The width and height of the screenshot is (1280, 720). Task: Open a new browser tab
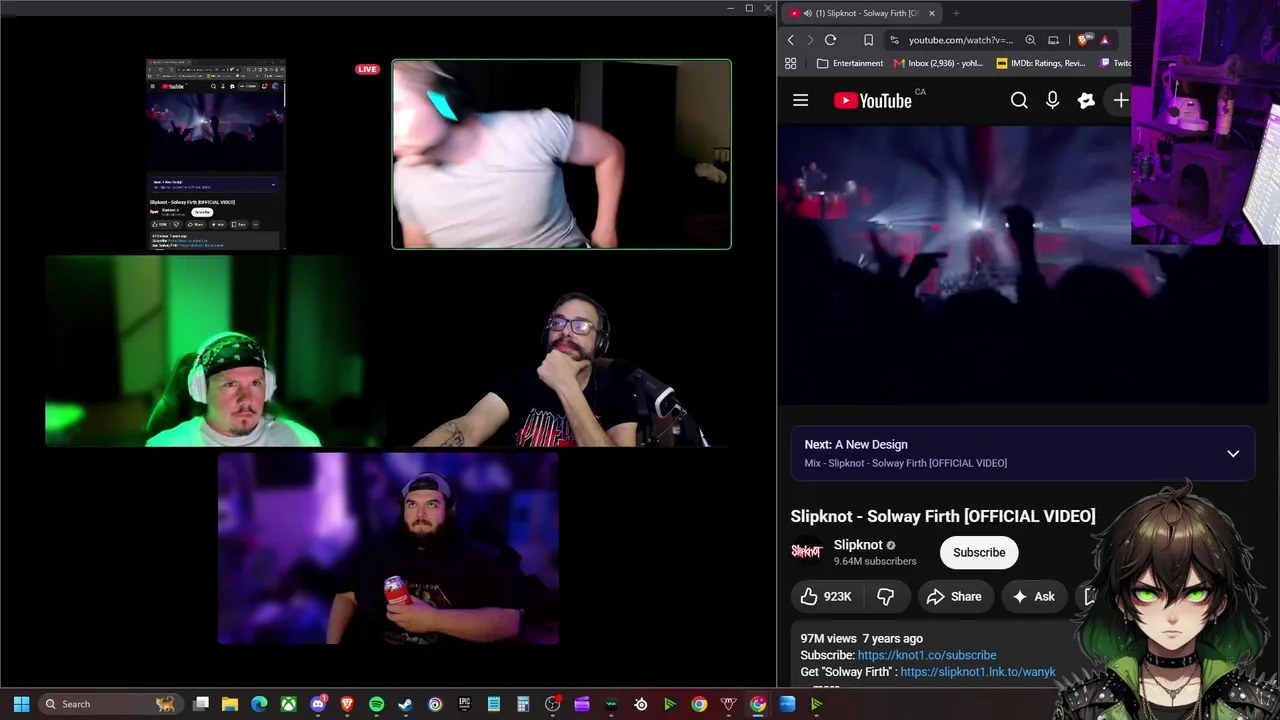coord(956,13)
